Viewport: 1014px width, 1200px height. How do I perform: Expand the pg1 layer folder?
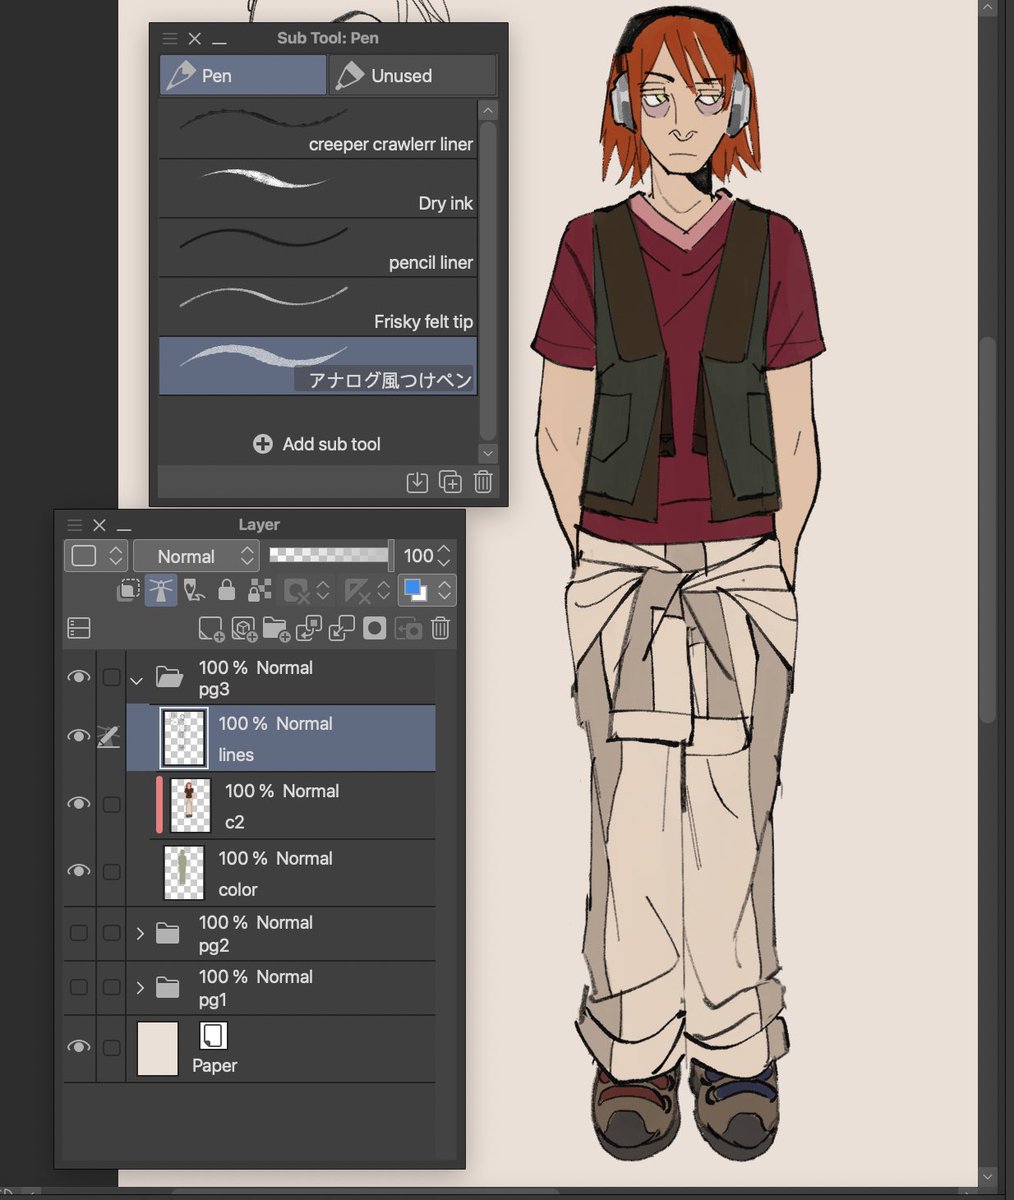point(139,988)
